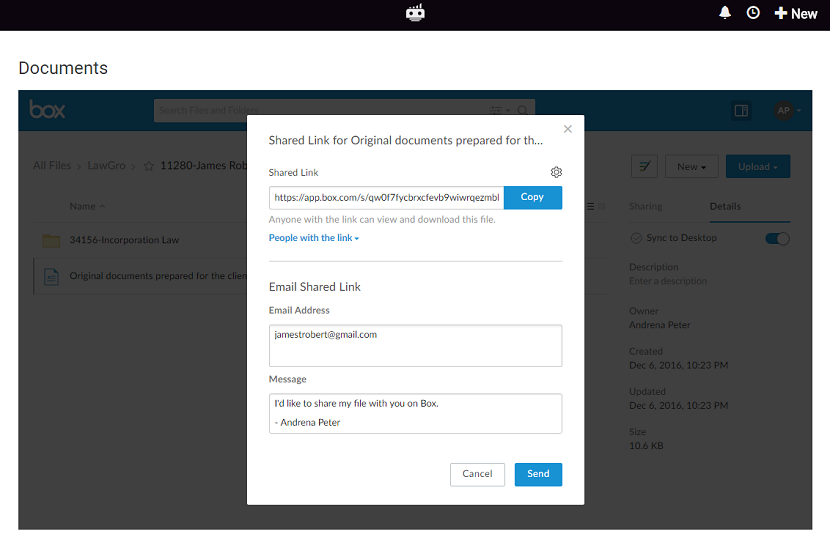This screenshot has width=830, height=537.
Task: Go to LawGro breadcrumb
Action: (x=106, y=165)
